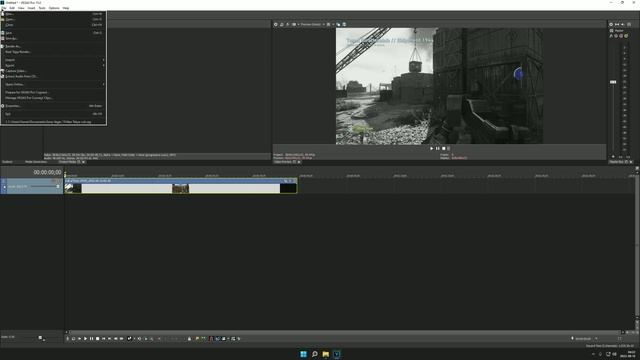Screen dimensions: 640x360
Task: Select Render As in the File menu
Action: point(54,46)
